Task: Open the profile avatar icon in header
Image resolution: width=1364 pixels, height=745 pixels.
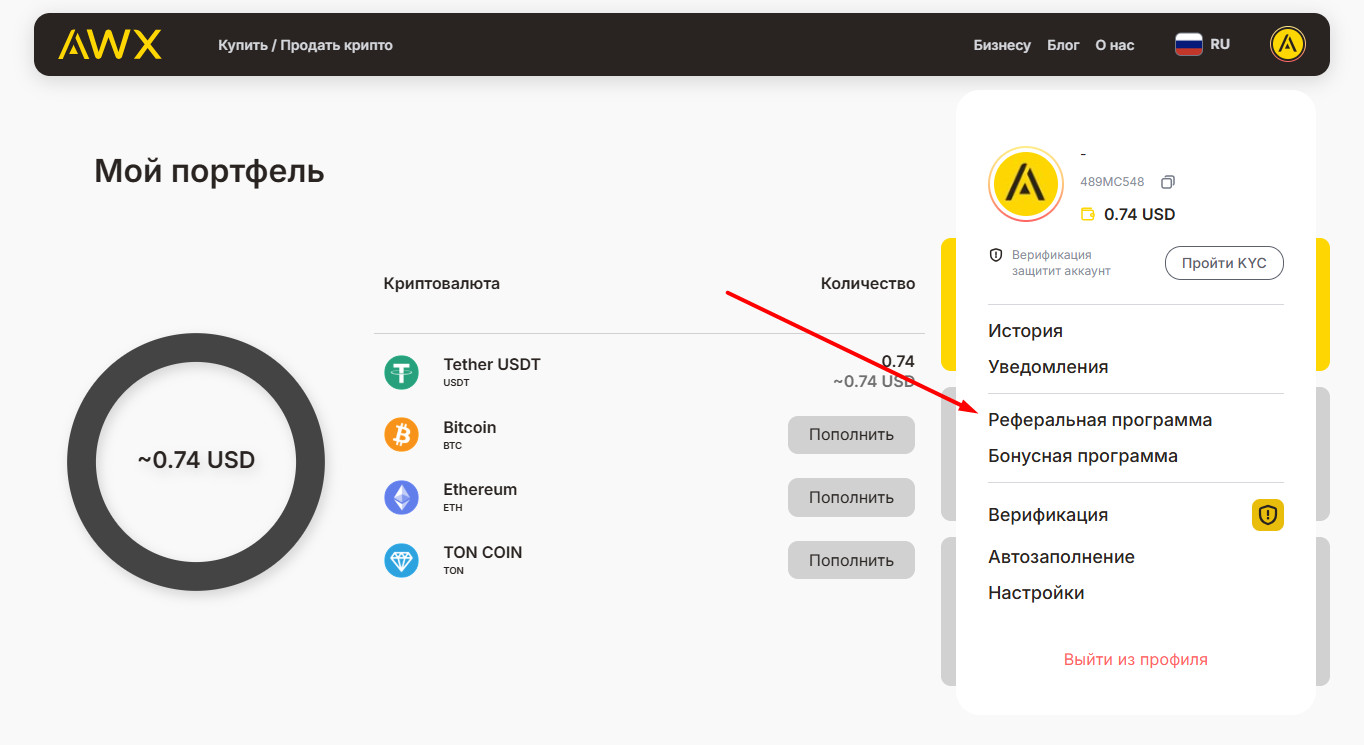Action: click(x=1287, y=44)
